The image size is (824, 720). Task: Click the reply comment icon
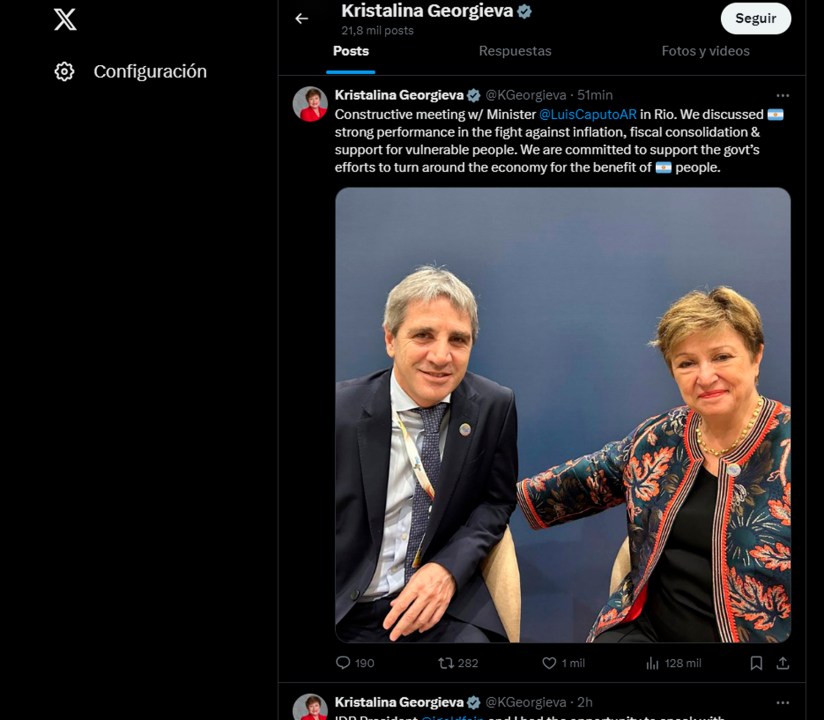[x=343, y=662]
